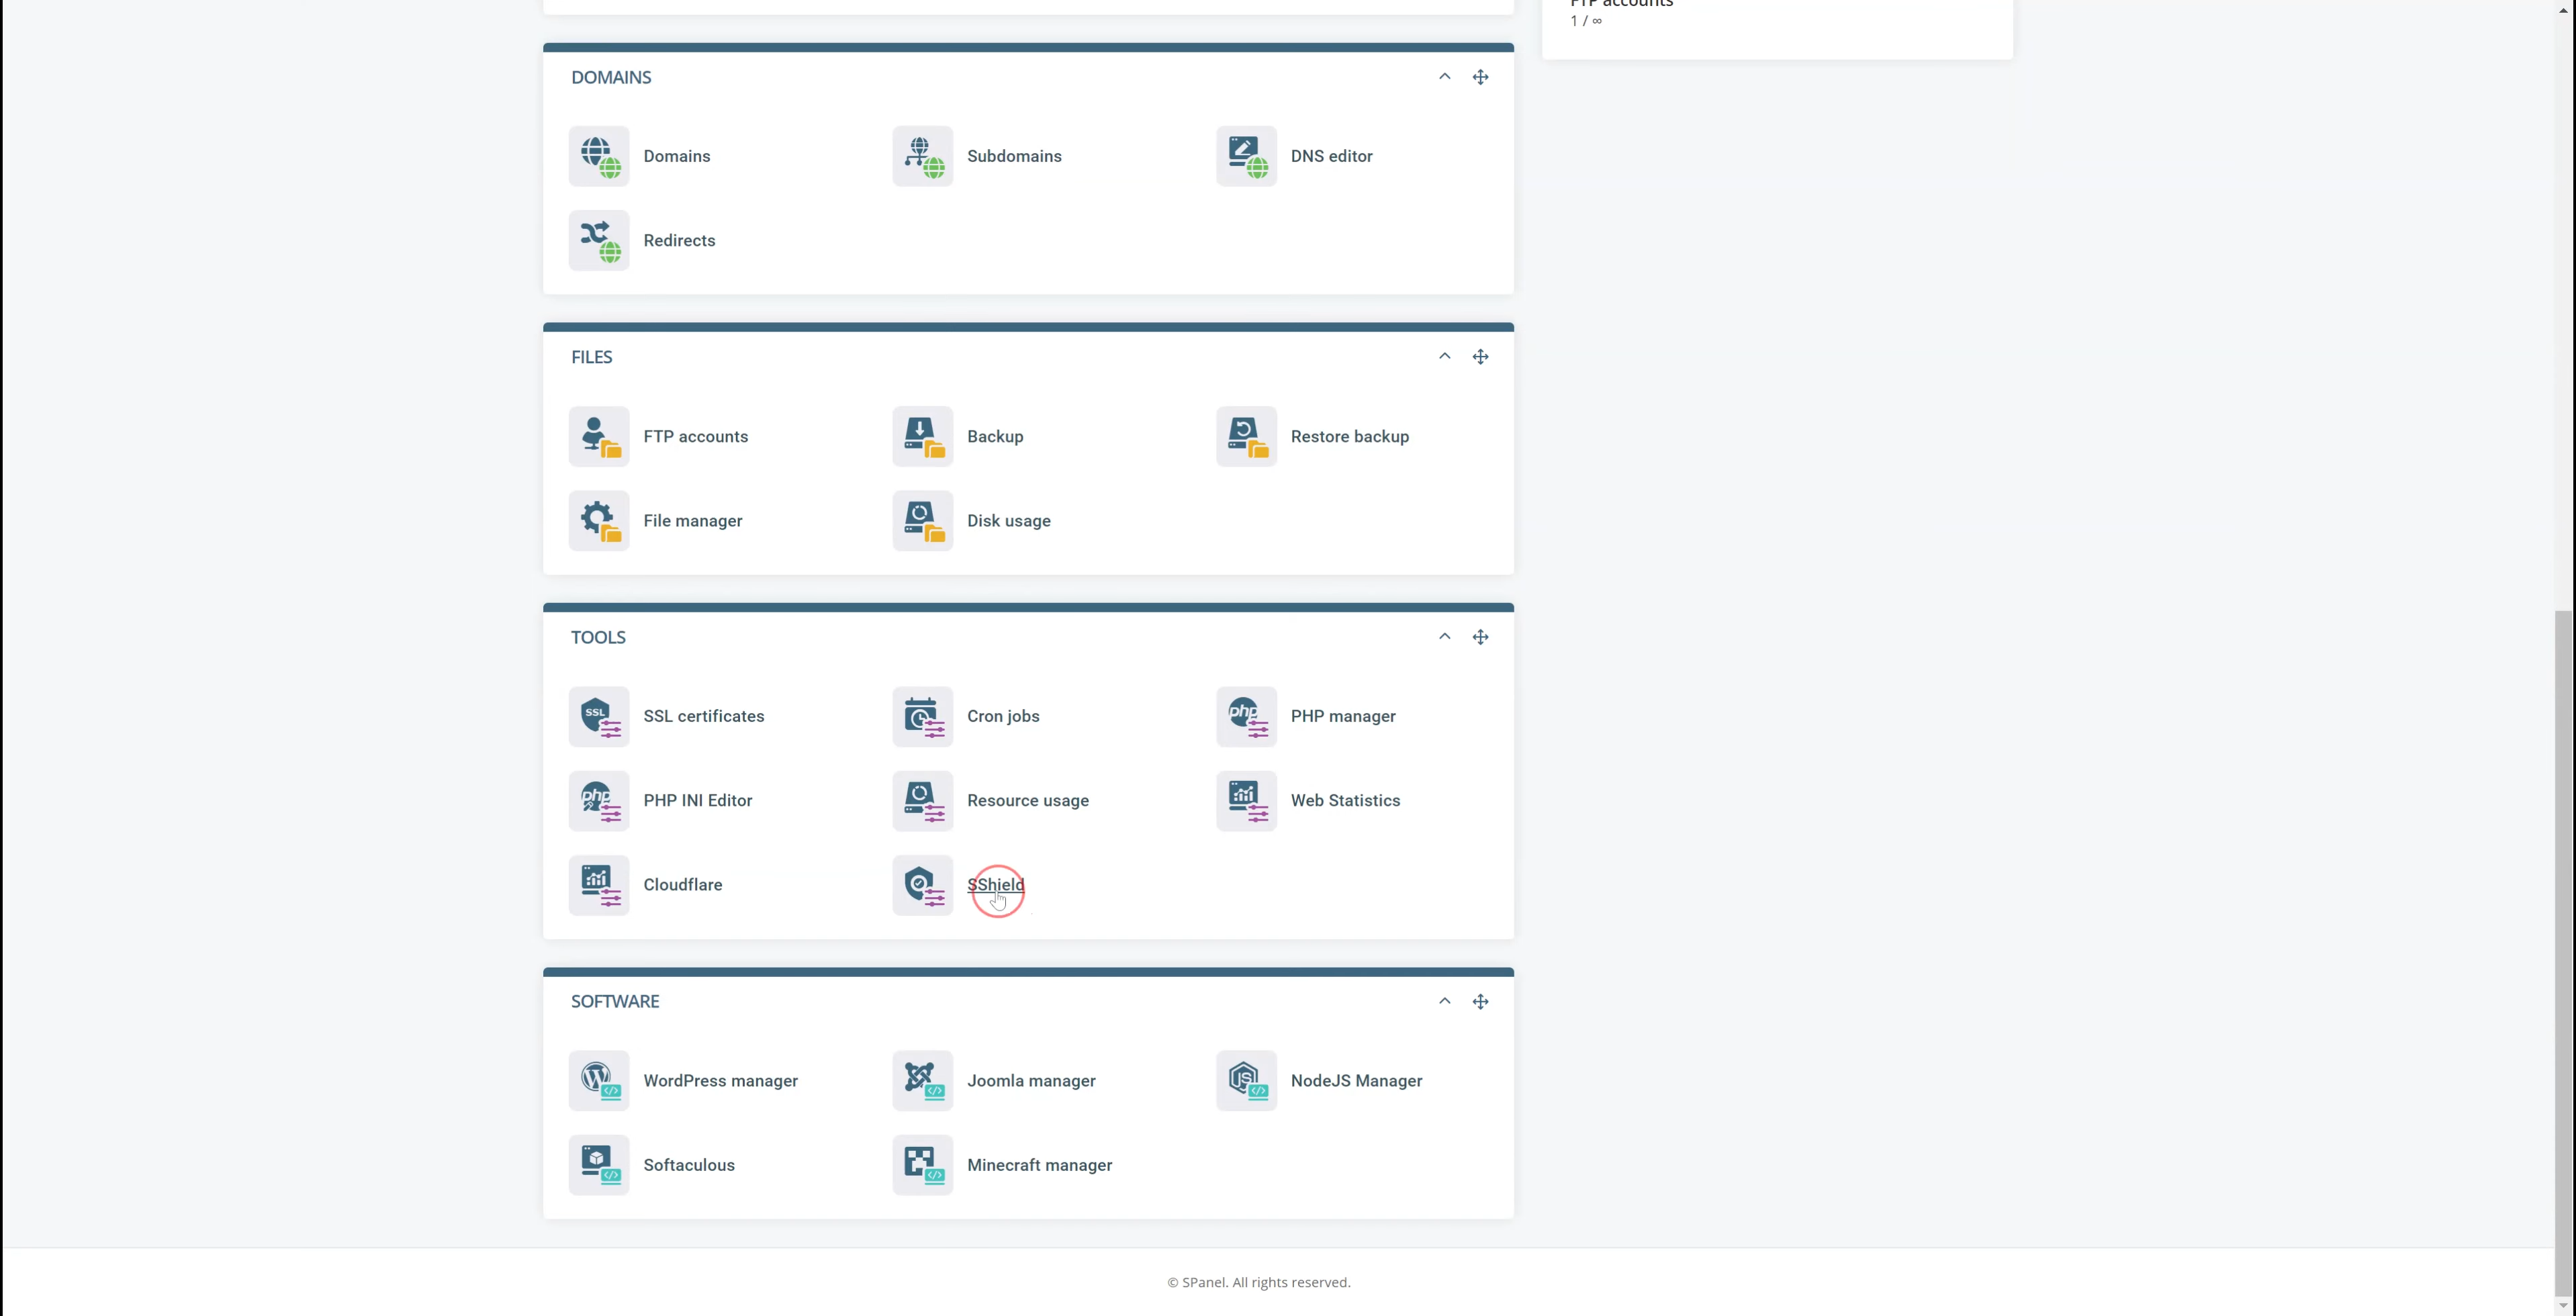Image resolution: width=2576 pixels, height=1316 pixels.
Task: Click the SOFTWARE section heading
Action: tap(614, 1001)
